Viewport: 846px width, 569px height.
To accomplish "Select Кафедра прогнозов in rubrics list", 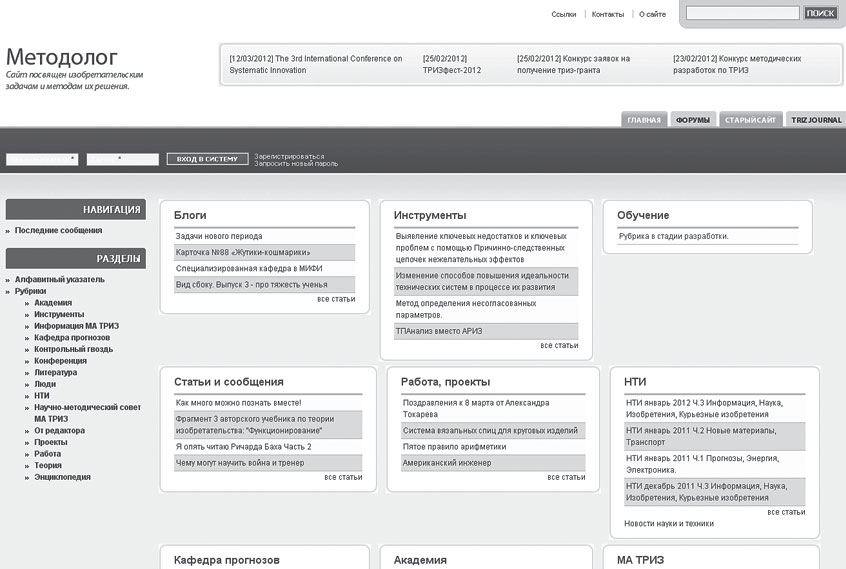I will [72, 338].
